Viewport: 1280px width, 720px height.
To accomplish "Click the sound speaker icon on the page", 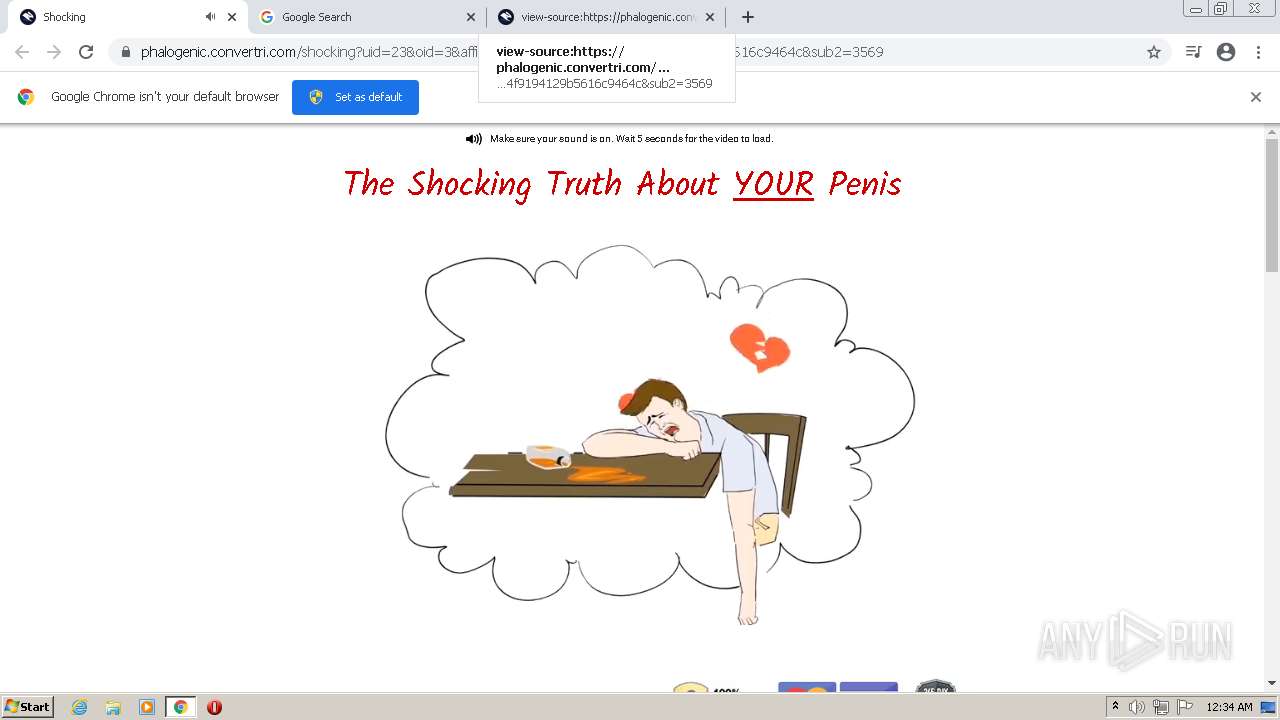I will point(474,139).
